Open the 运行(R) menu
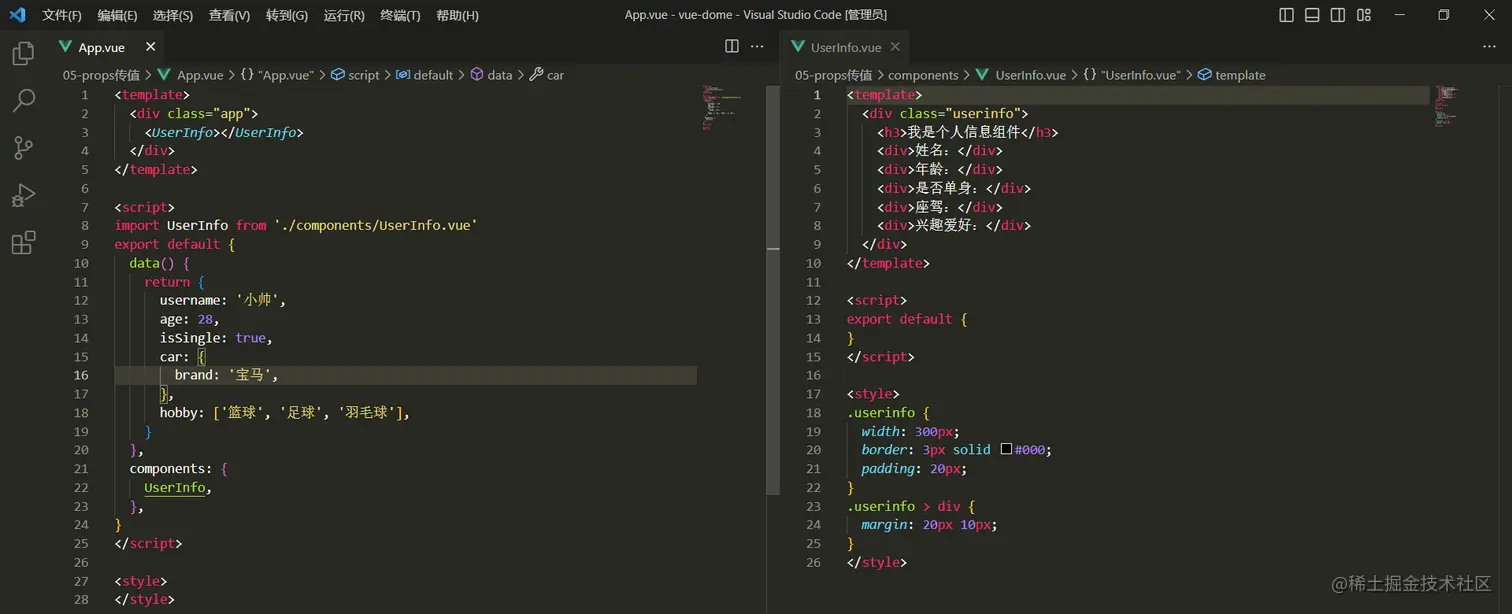Image resolution: width=1512 pixels, height=614 pixels. (344, 15)
